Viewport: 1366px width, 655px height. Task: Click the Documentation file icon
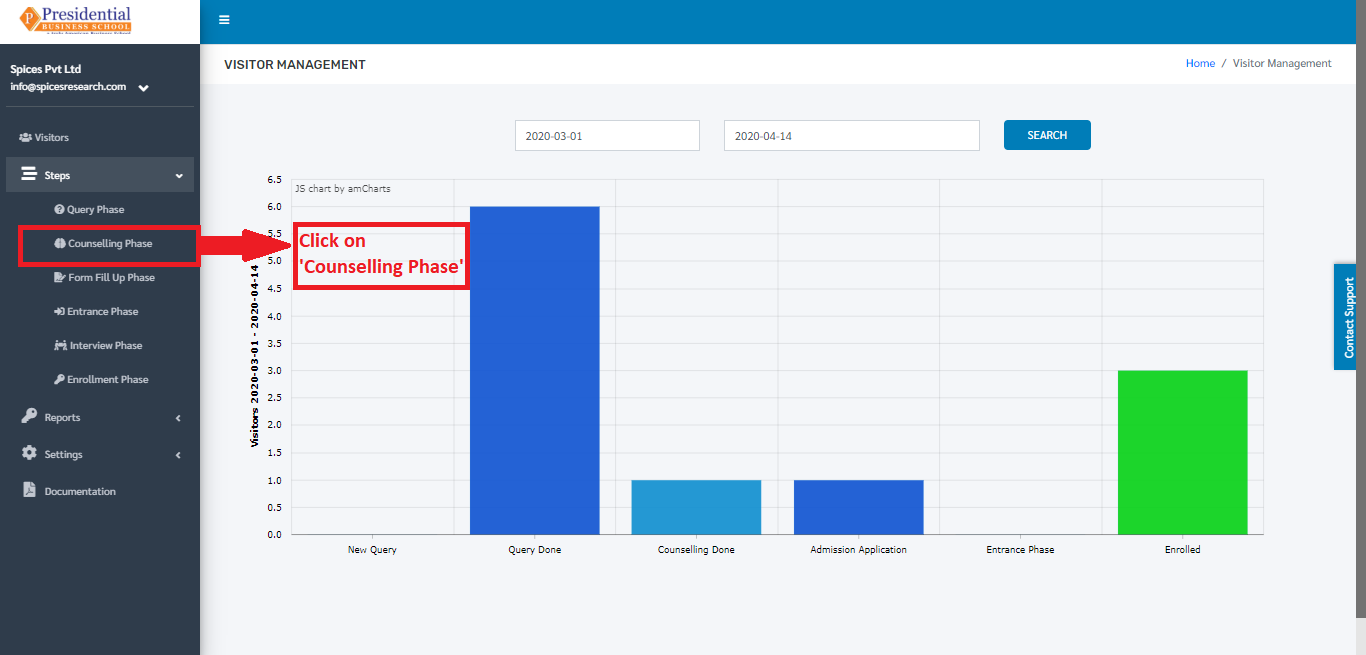pyautogui.click(x=29, y=490)
